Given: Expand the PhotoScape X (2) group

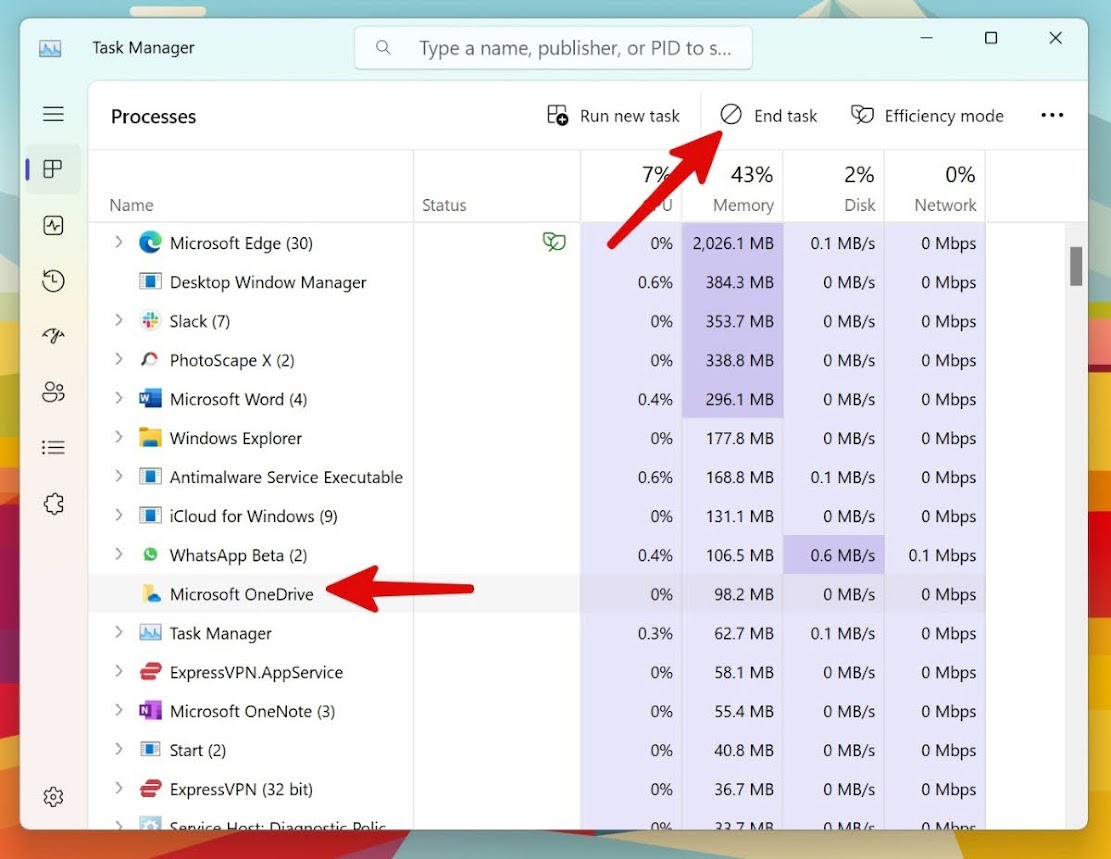Looking at the screenshot, I should [118, 359].
